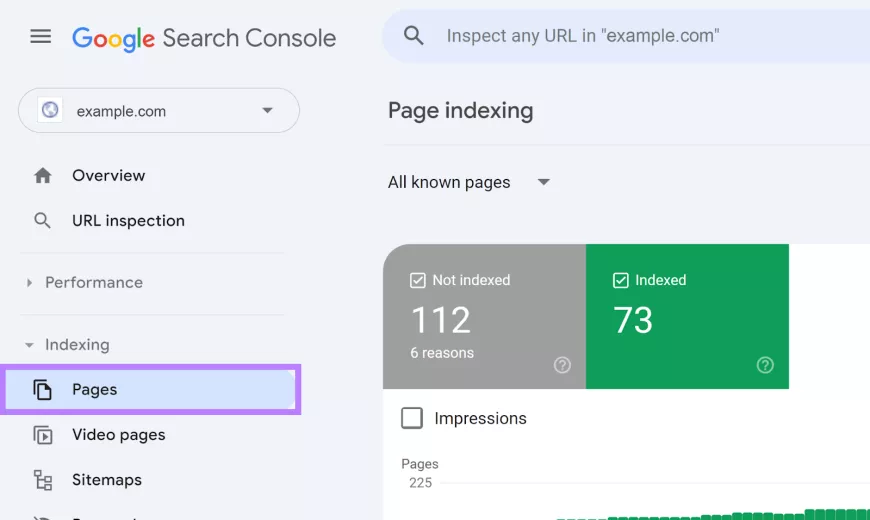
Task: Click the 112 not indexed count
Action: click(441, 320)
